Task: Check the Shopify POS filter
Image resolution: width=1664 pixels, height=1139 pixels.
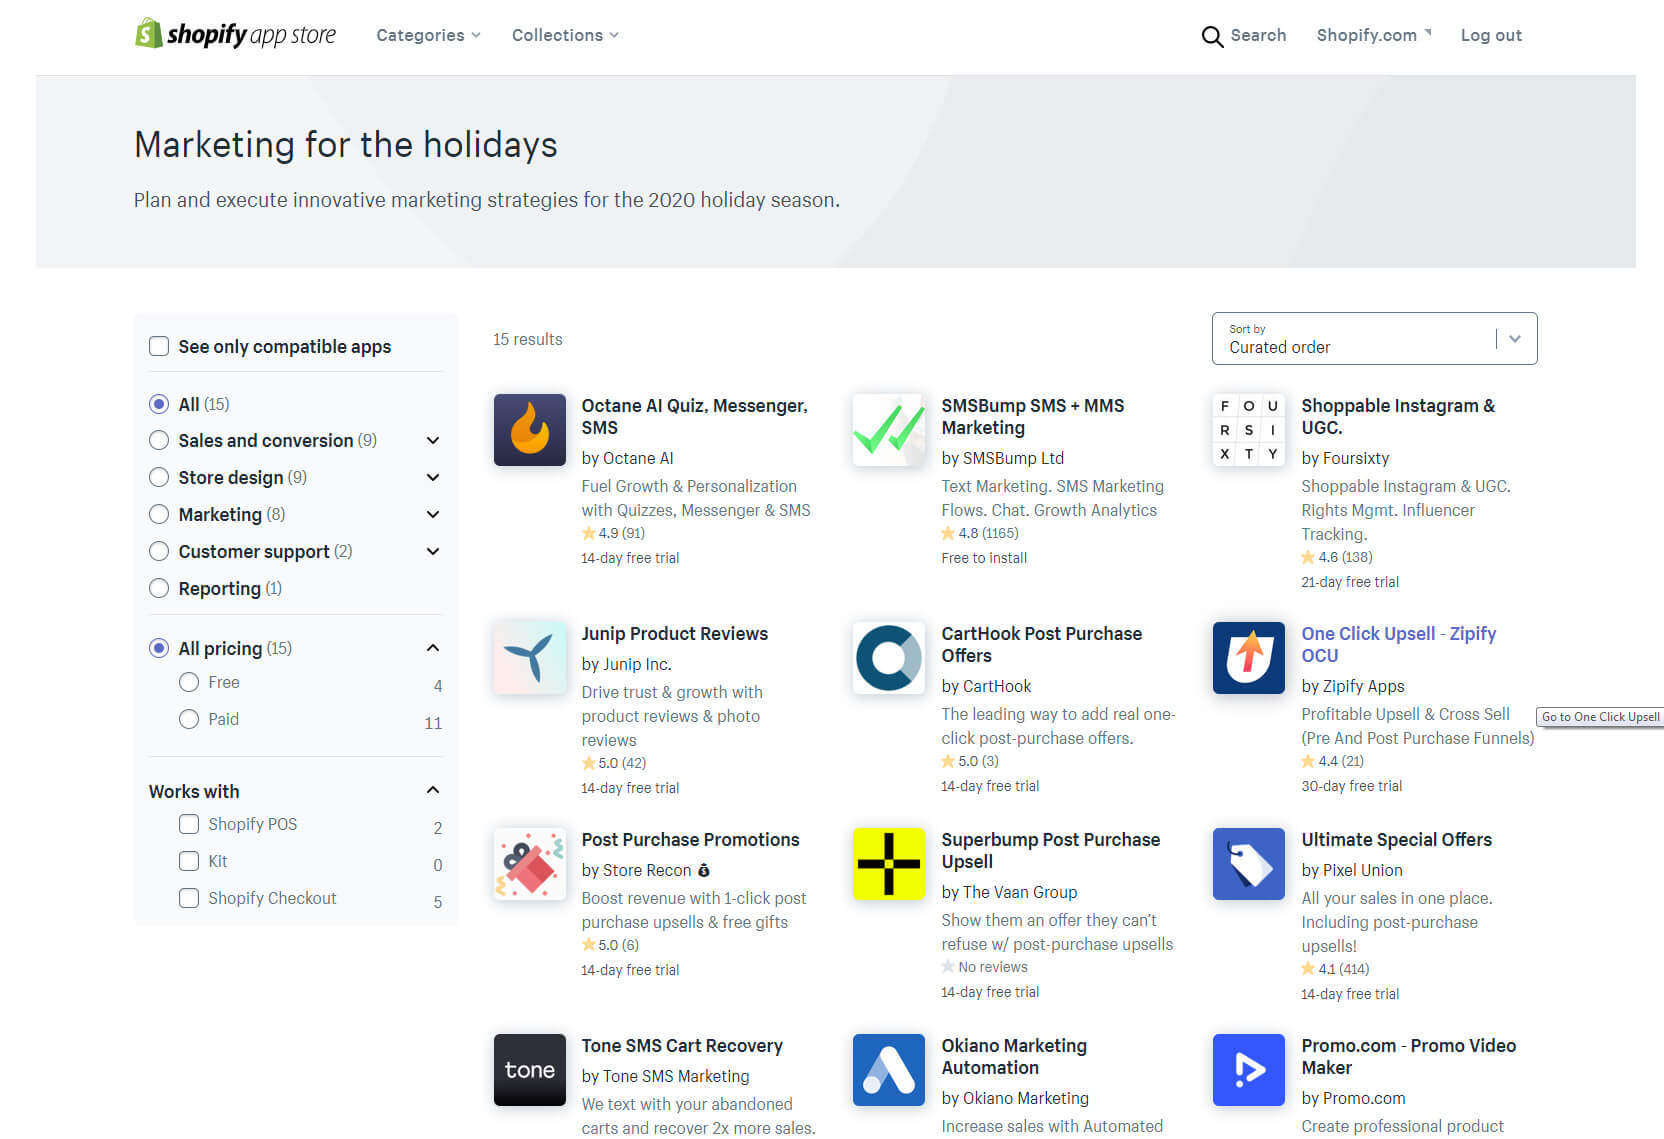Action: 189,824
